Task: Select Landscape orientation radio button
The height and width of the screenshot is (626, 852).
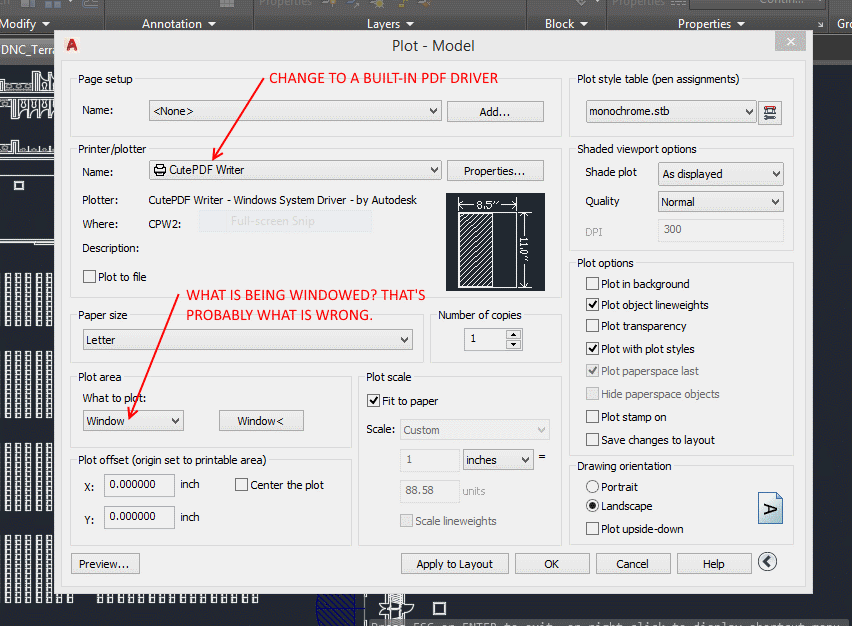Action: (x=592, y=506)
